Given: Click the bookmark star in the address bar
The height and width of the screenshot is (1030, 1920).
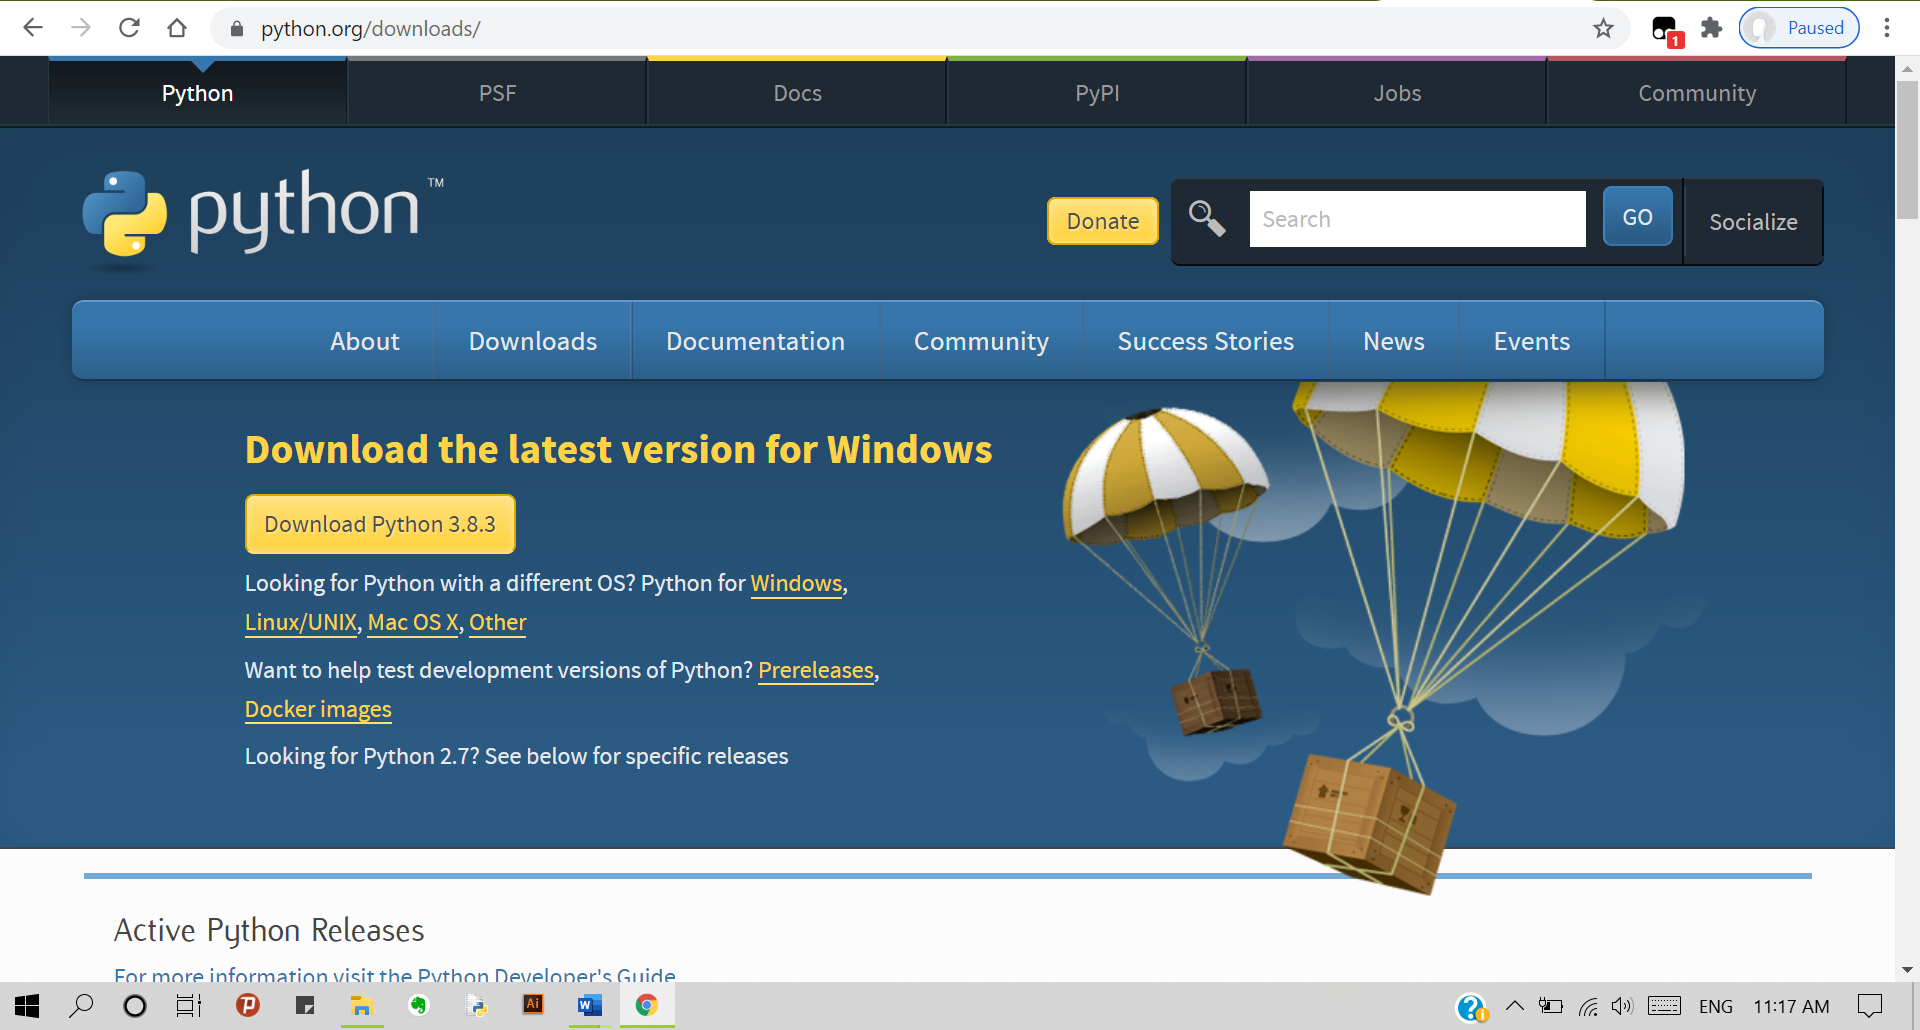Looking at the screenshot, I should [x=1604, y=28].
